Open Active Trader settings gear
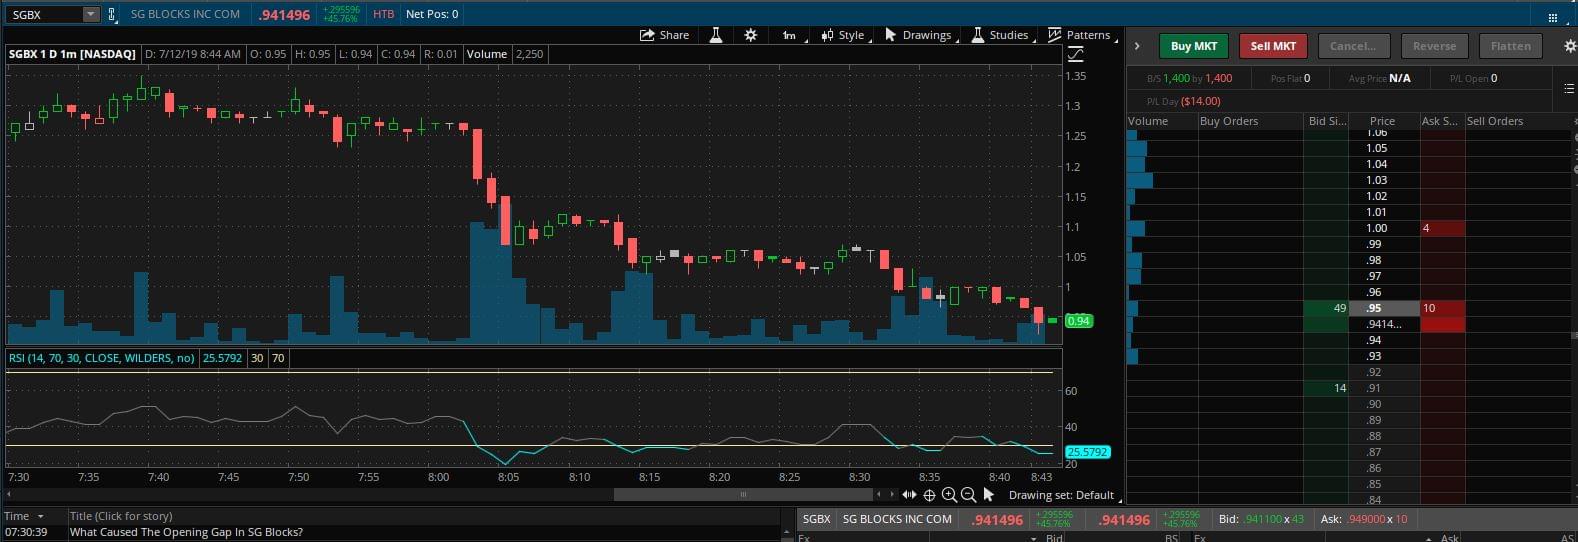 1569,46
